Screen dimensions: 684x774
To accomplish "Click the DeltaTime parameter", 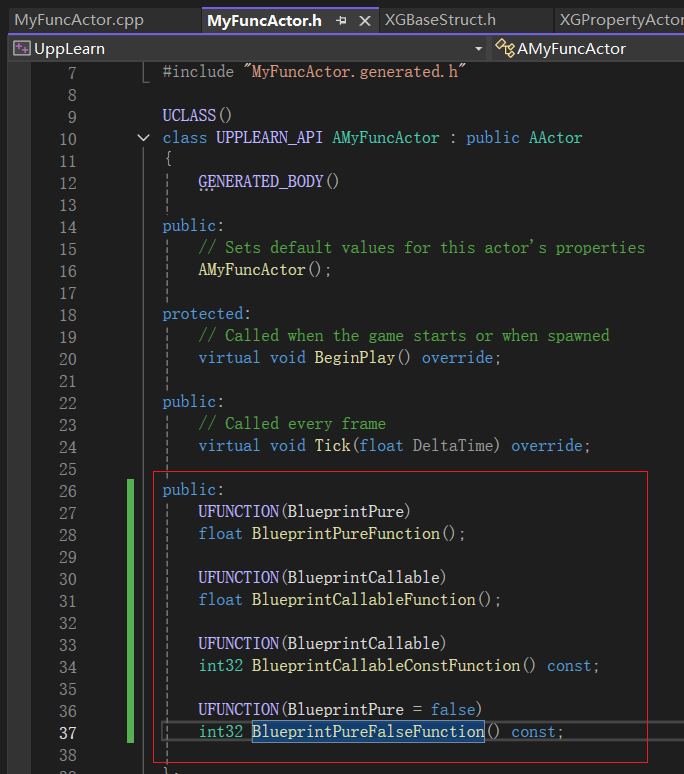I will [x=453, y=446].
